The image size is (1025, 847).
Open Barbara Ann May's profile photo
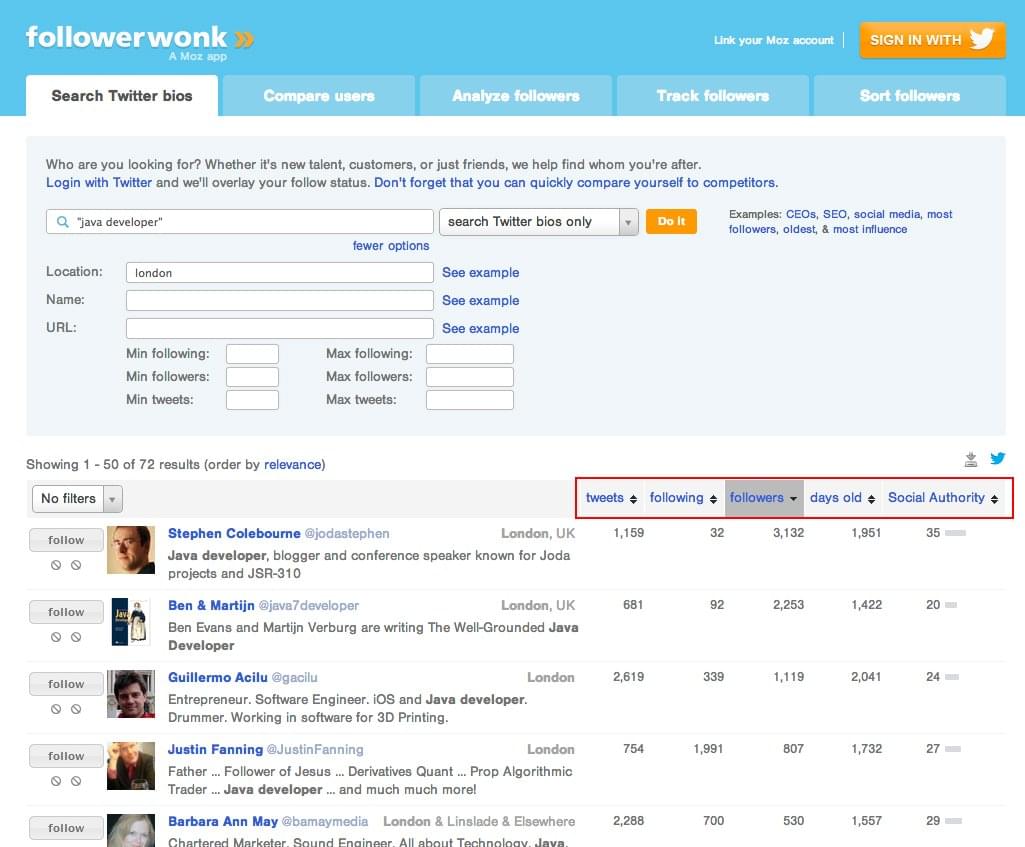(x=131, y=830)
